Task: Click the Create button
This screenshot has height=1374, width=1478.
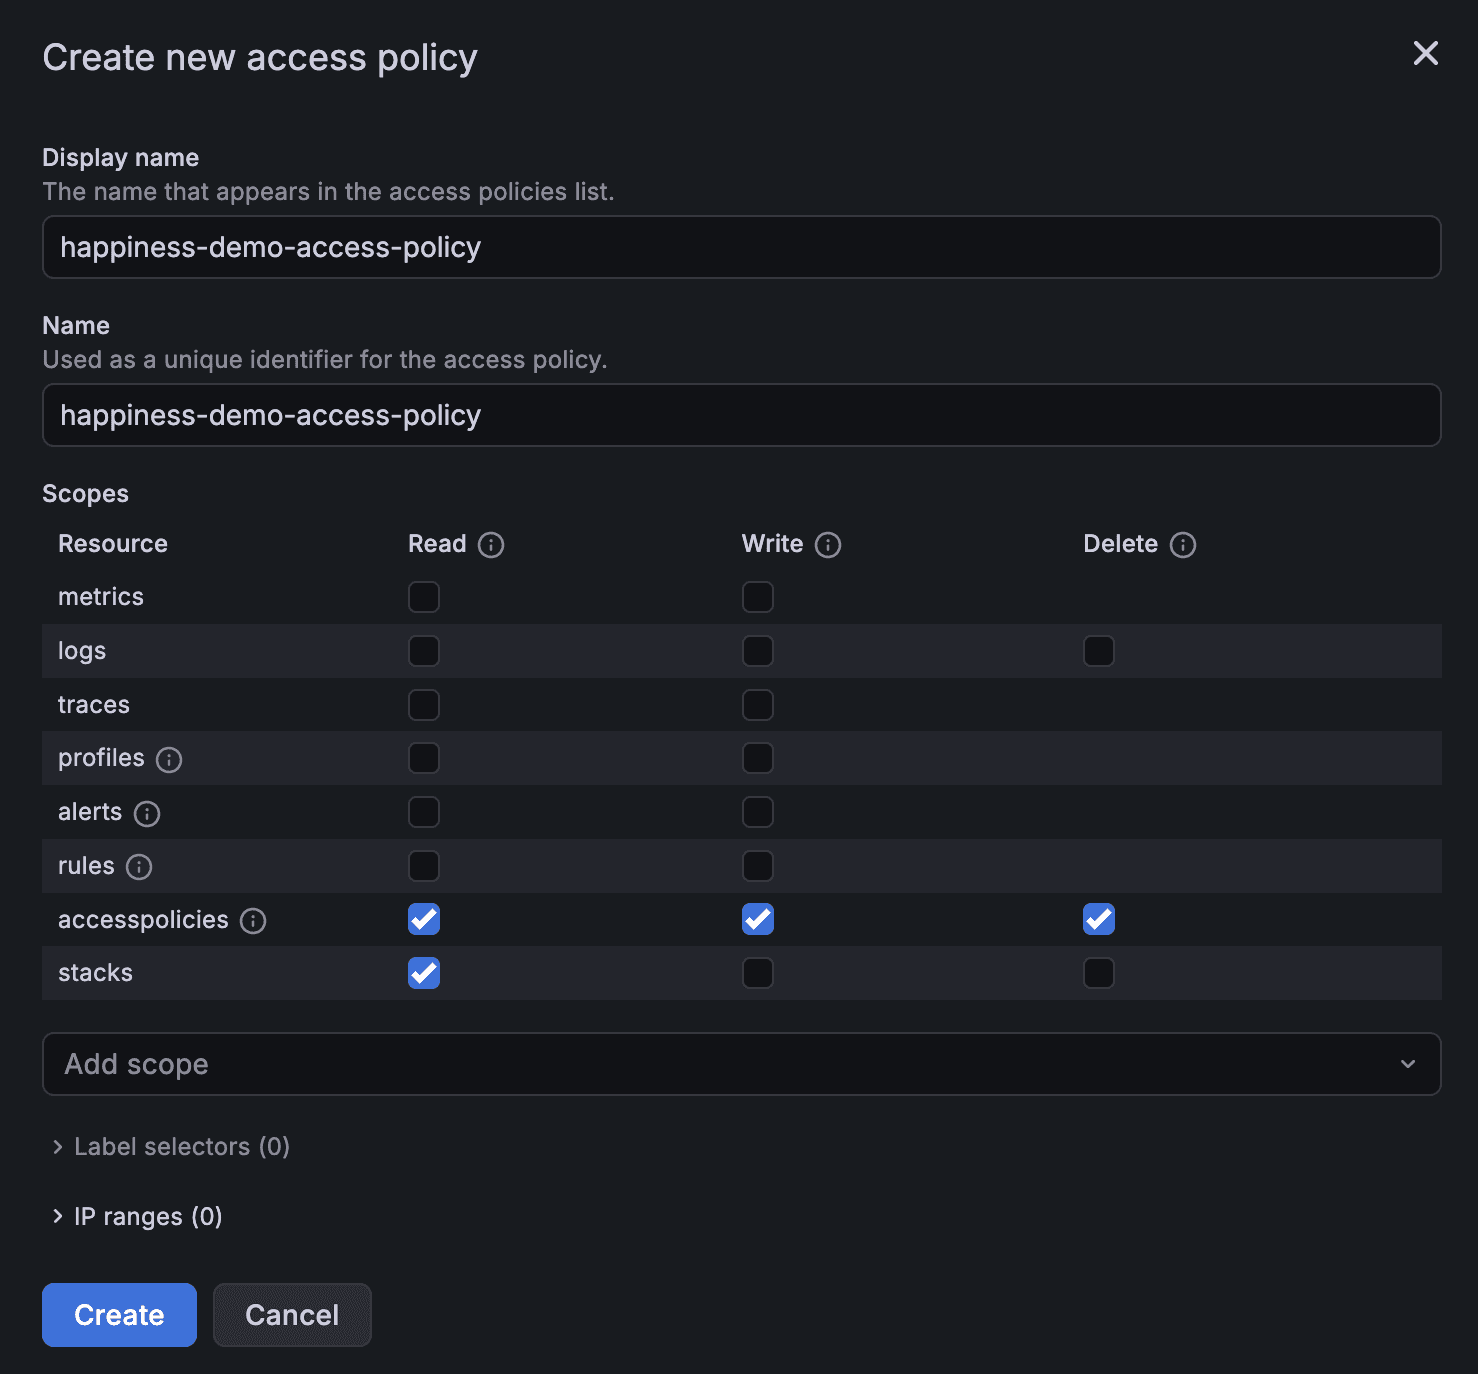Action: (x=119, y=1315)
